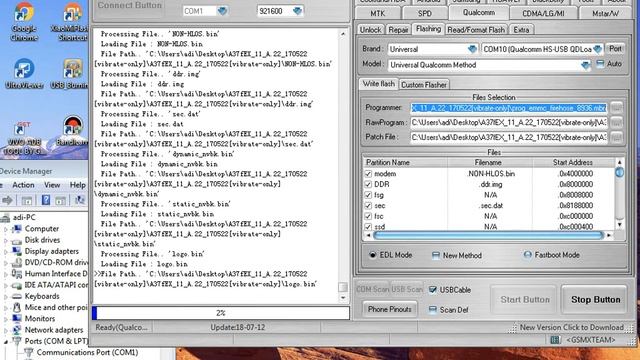Click the Stop Button
The height and width of the screenshot is (360, 640).
[595, 300]
